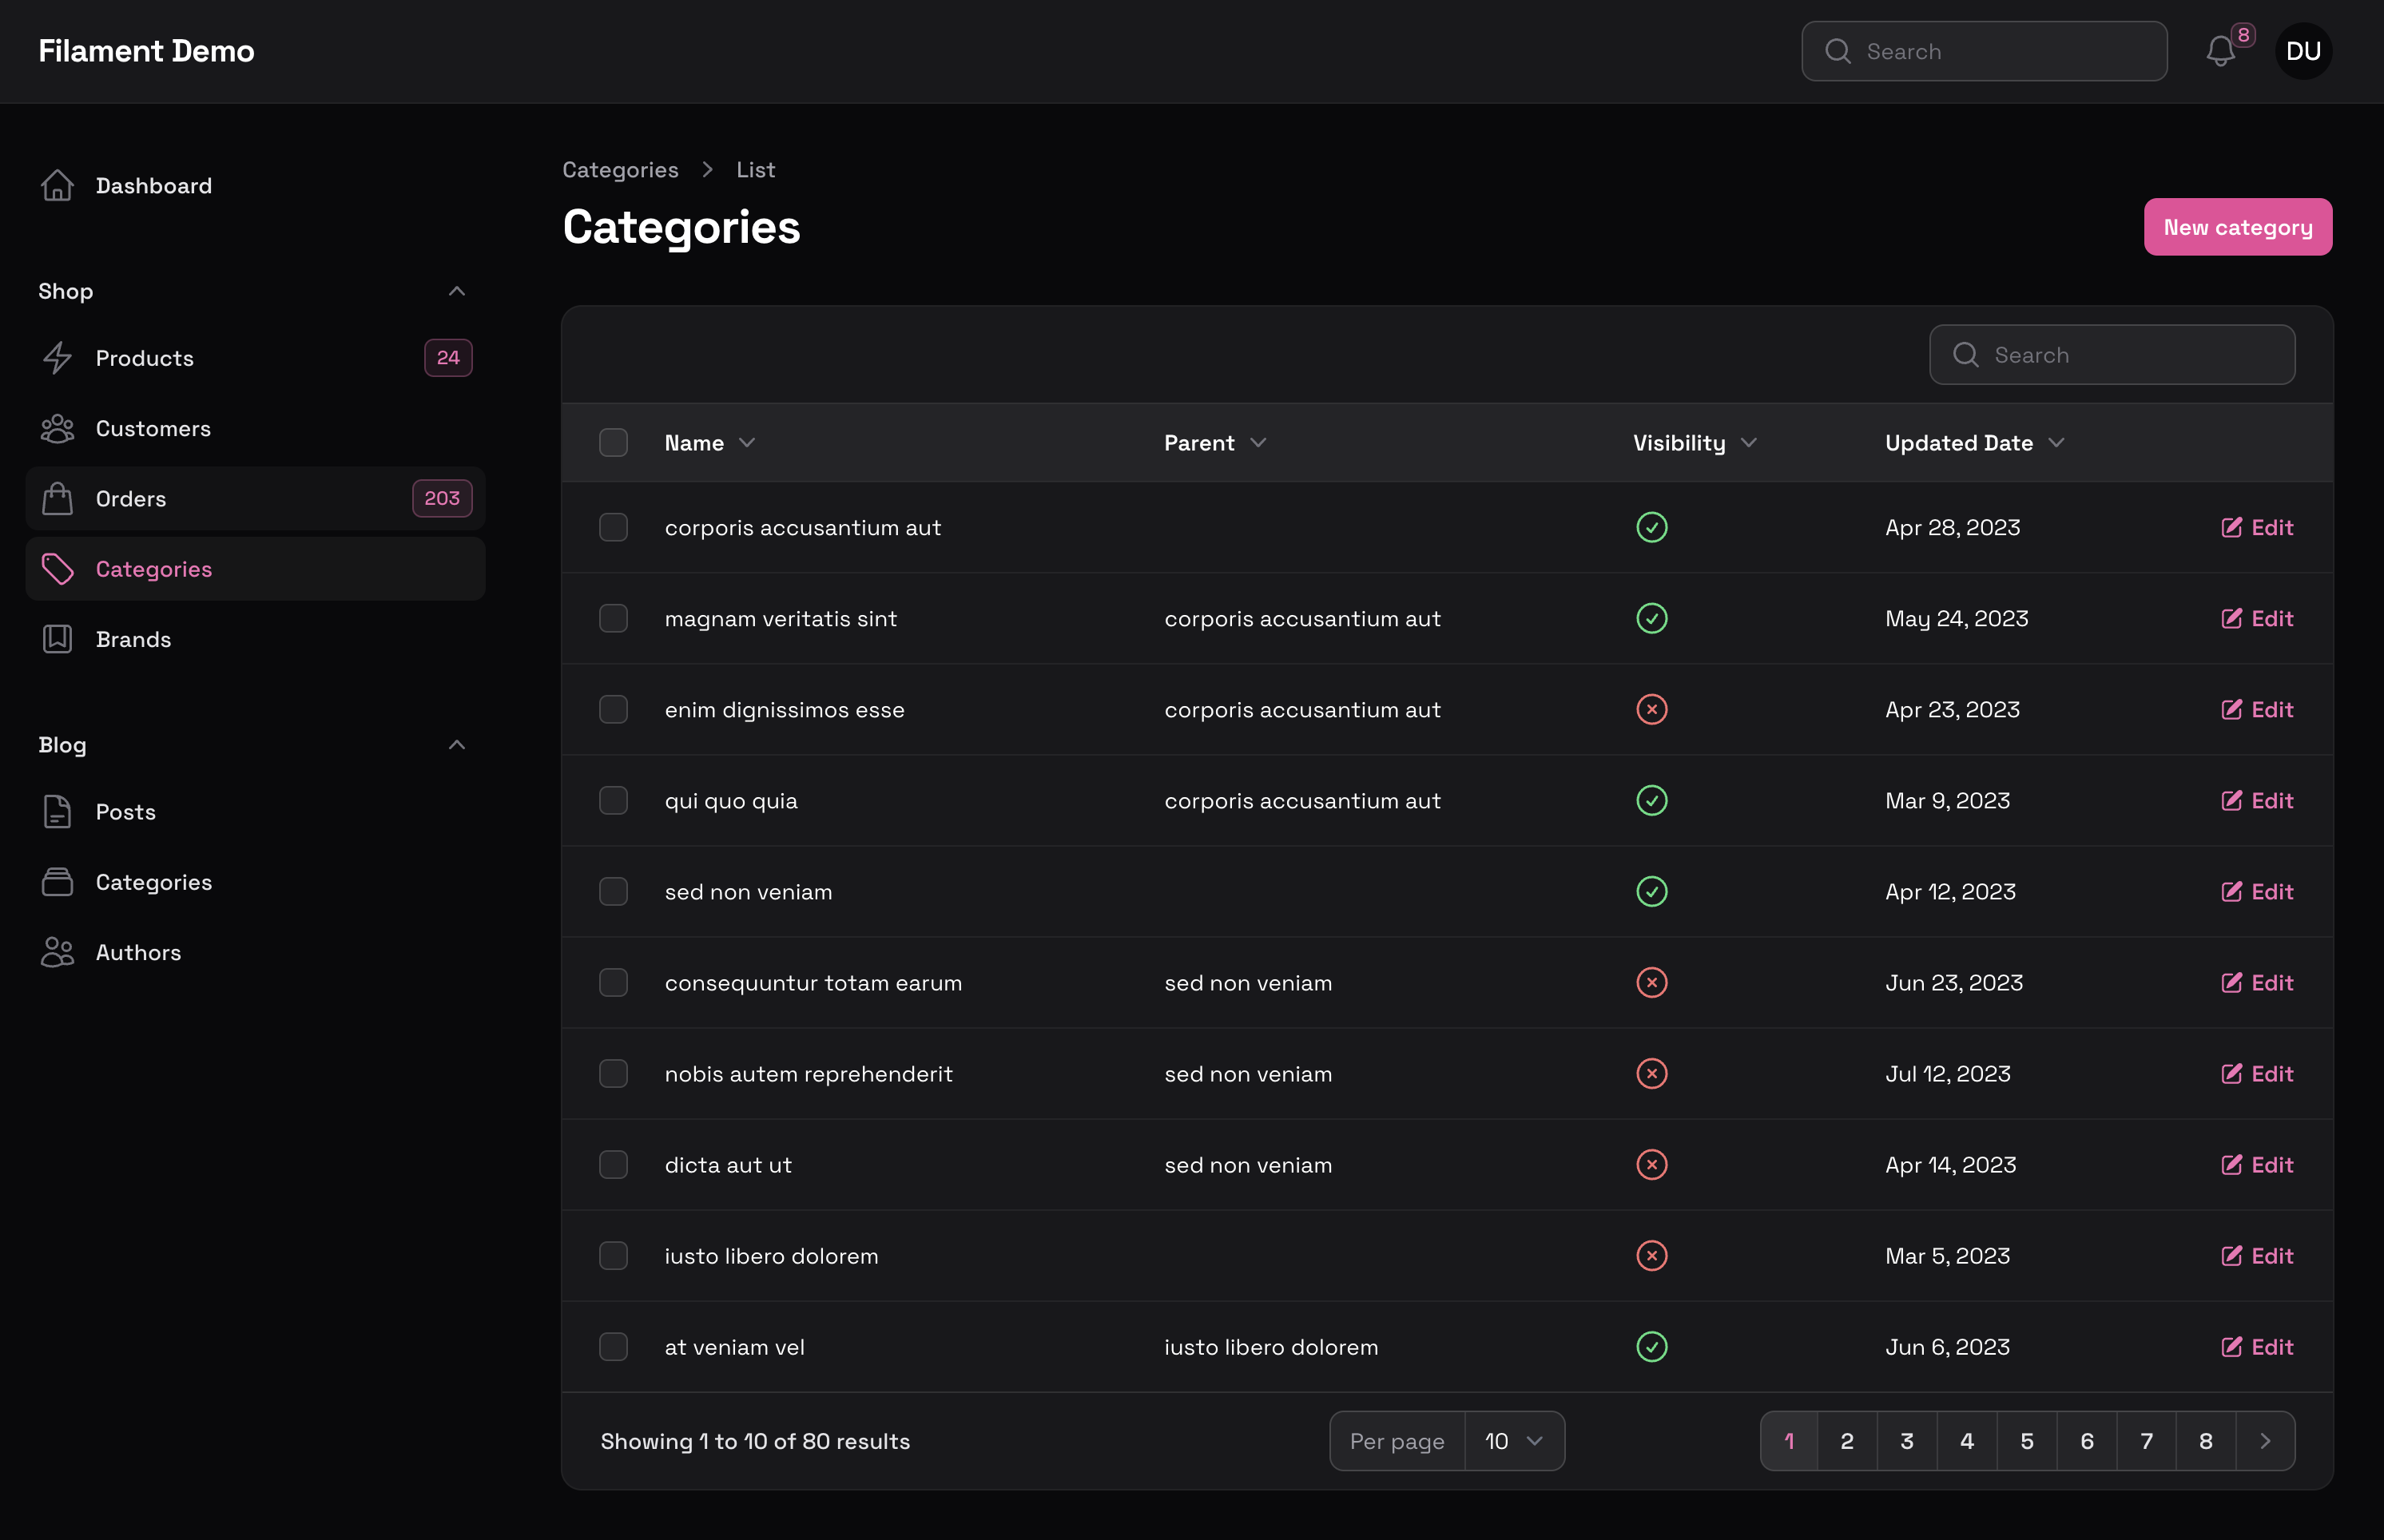Click the Brands bookmark icon

click(57, 640)
